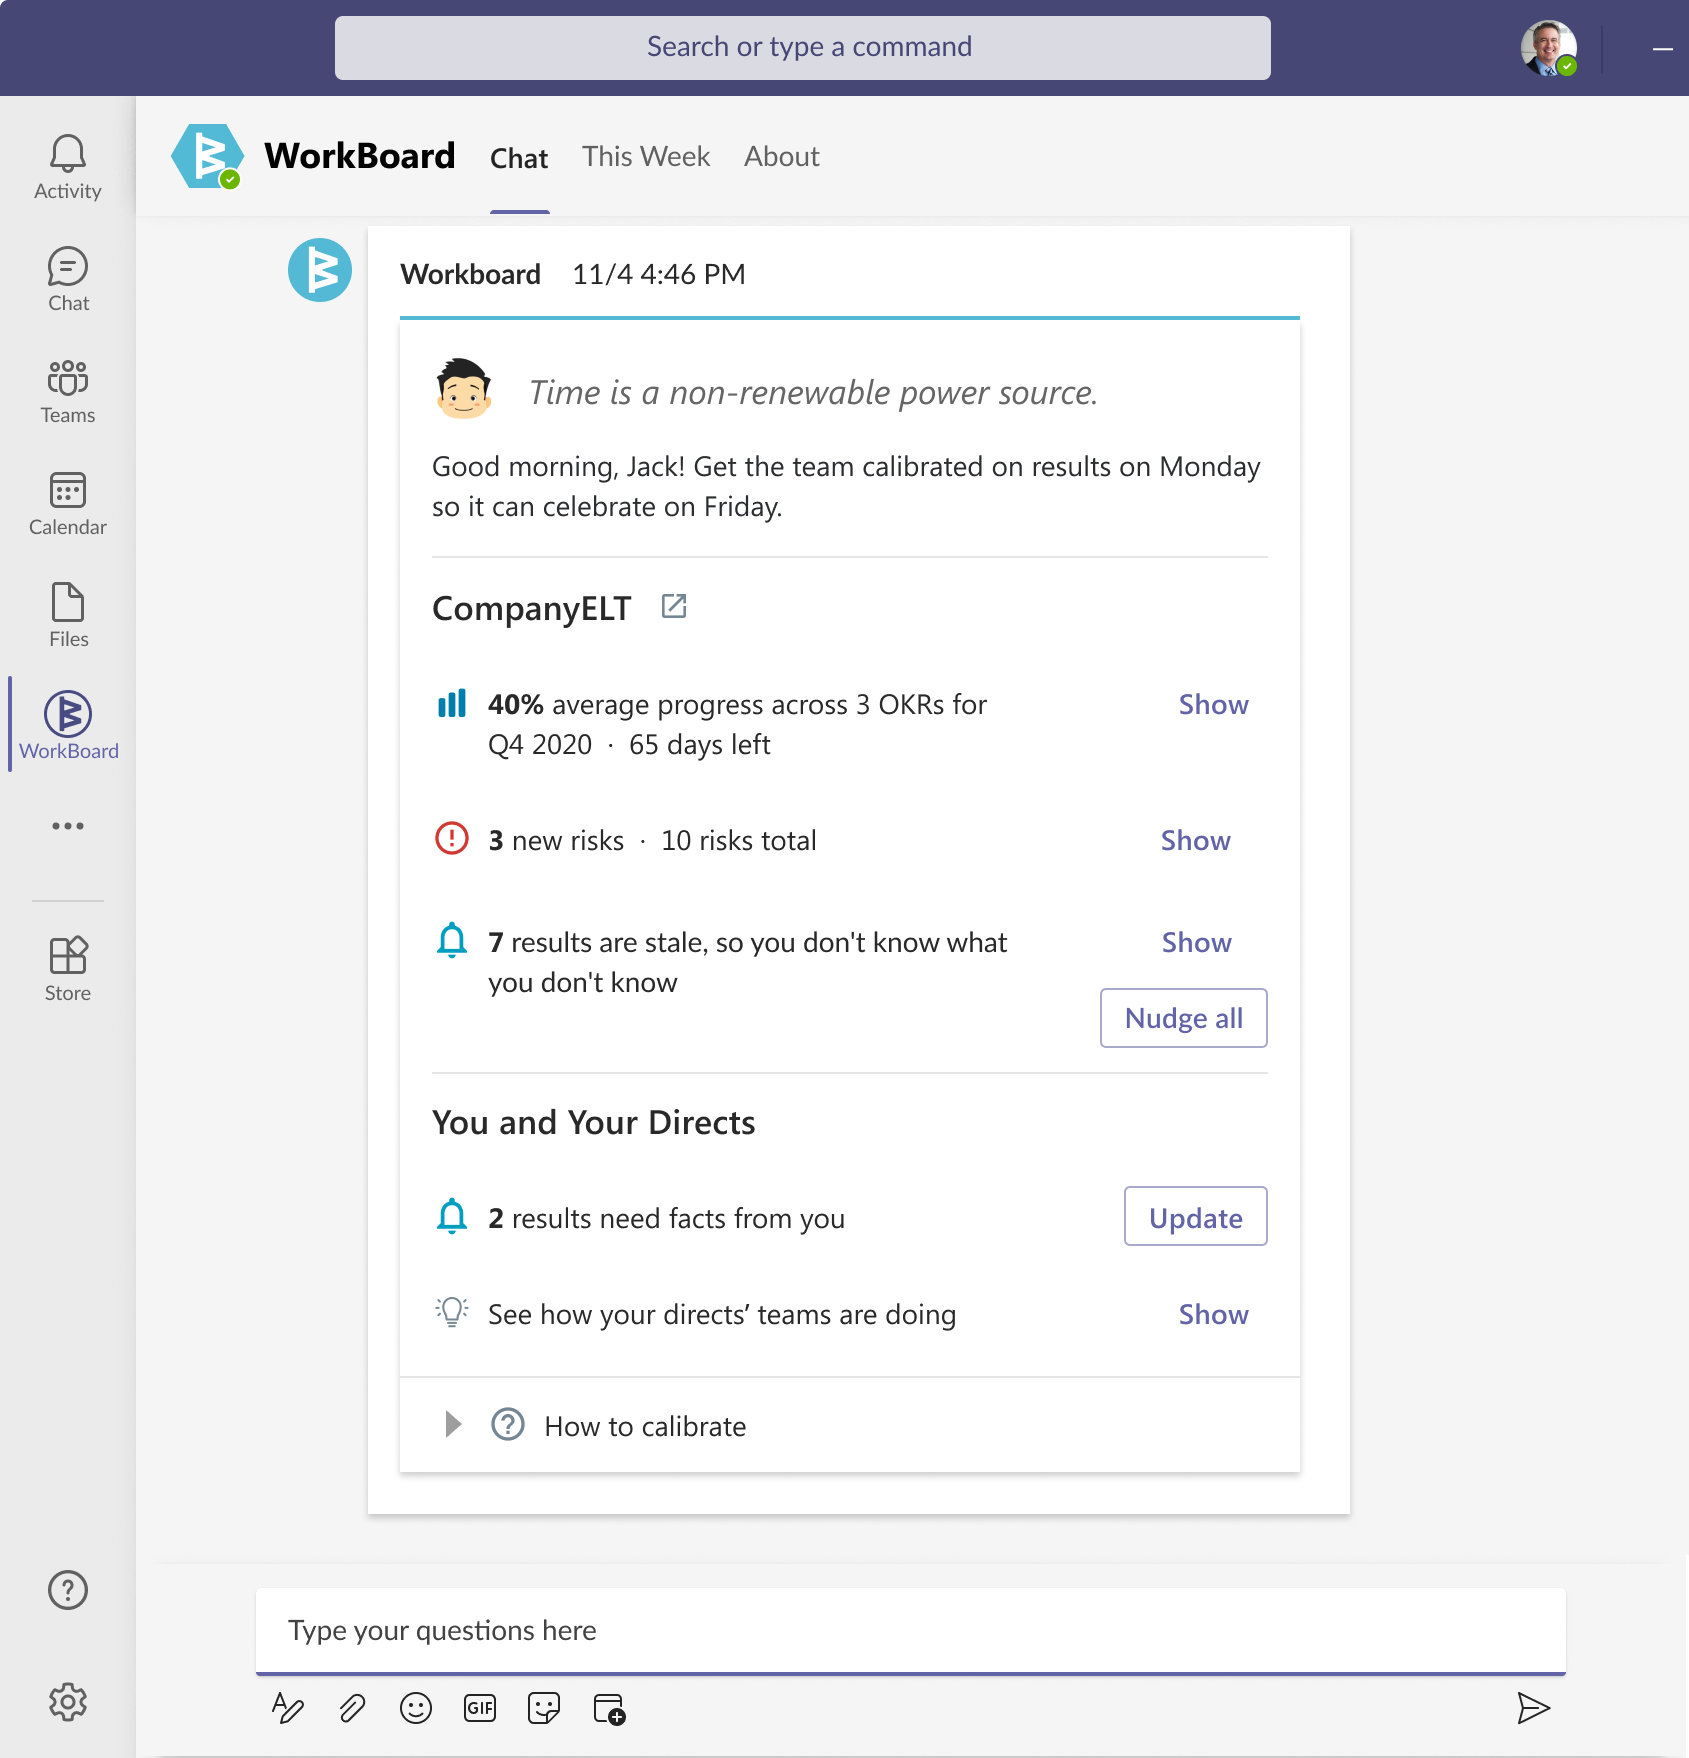Open the Activity bell in sidebar
The image size is (1689, 1758).
[68, 167]
